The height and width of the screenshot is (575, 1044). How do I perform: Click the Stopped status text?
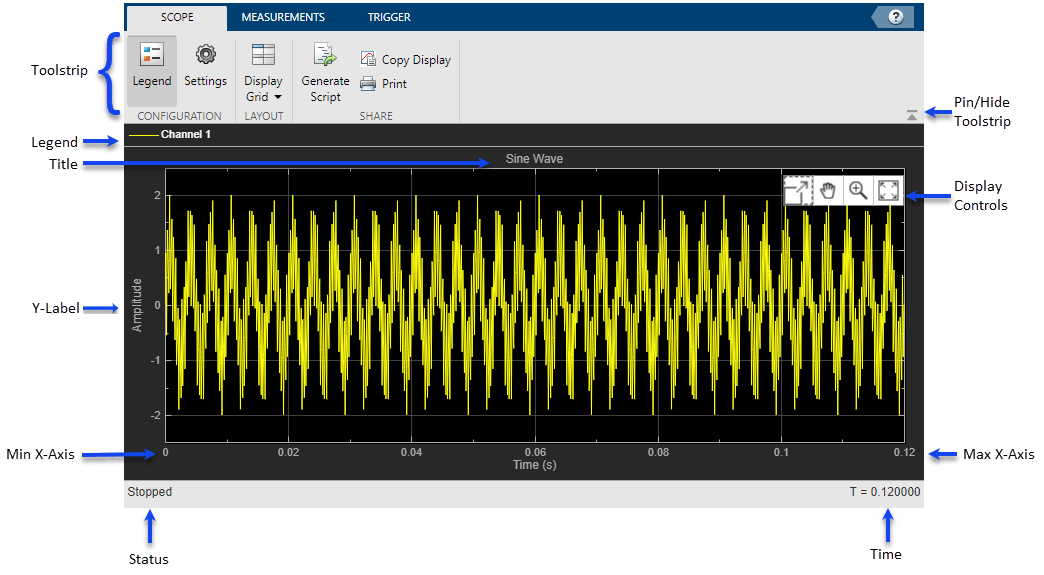pyautogui.click(x=150, y=492)
